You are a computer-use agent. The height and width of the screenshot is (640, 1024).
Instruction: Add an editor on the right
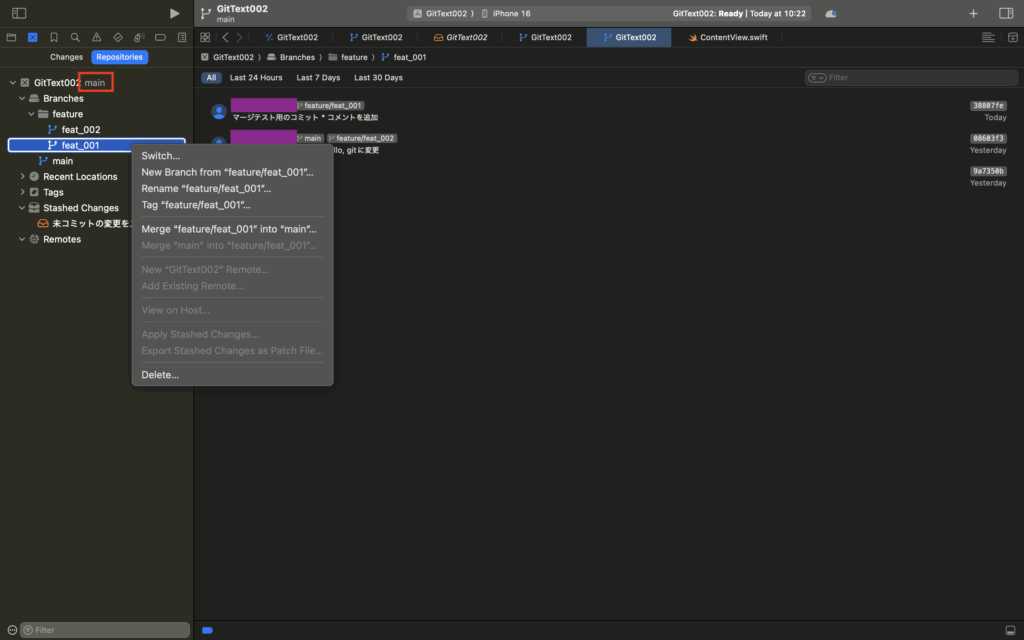tap(1013, 37)
